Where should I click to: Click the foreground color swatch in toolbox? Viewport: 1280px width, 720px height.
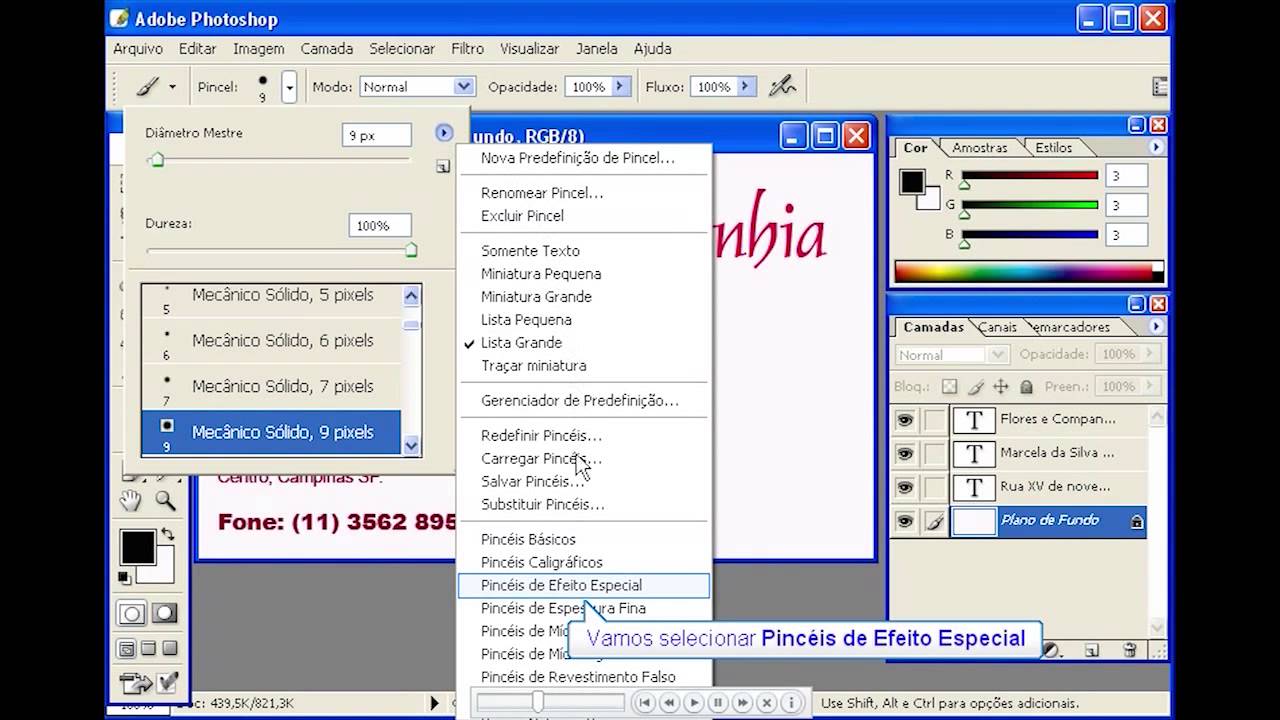[x=138, y=548]
